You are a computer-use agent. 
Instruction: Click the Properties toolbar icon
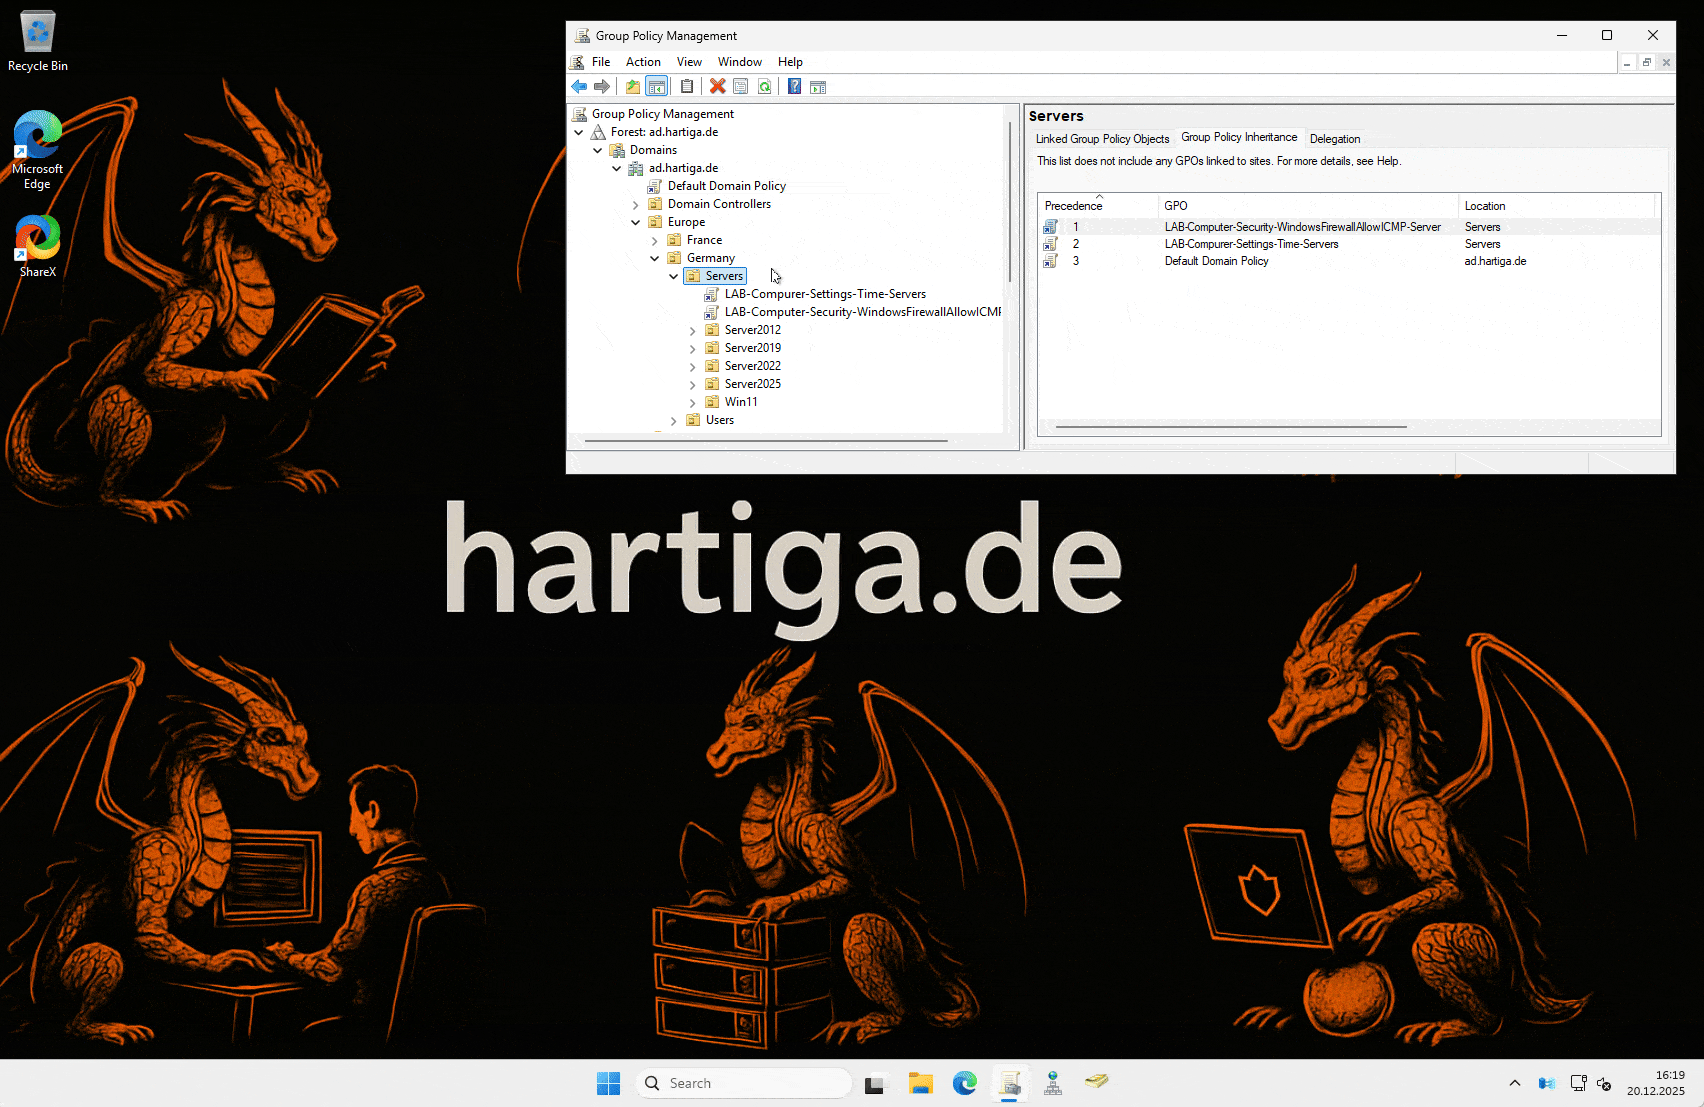740,87
